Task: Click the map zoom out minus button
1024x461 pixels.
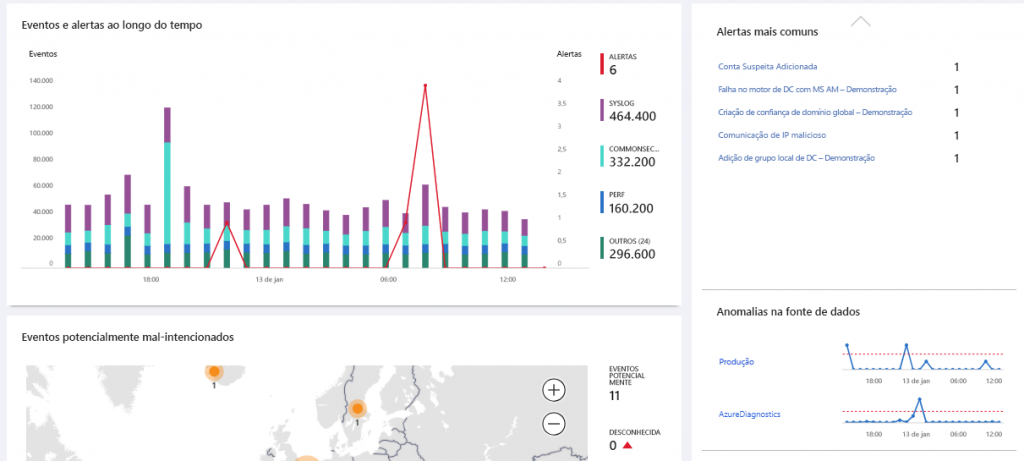Action: tap(554, 424)
